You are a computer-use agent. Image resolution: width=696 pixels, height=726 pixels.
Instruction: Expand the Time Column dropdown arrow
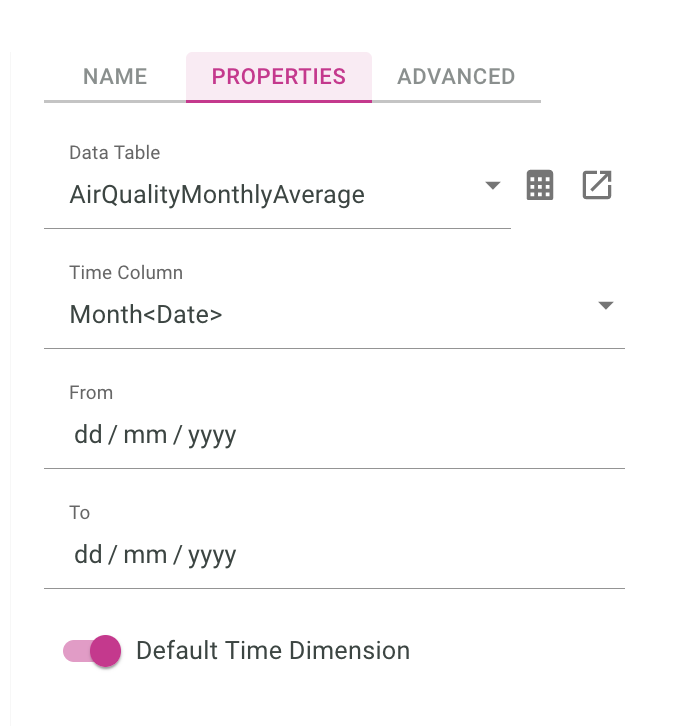(605, 306)
